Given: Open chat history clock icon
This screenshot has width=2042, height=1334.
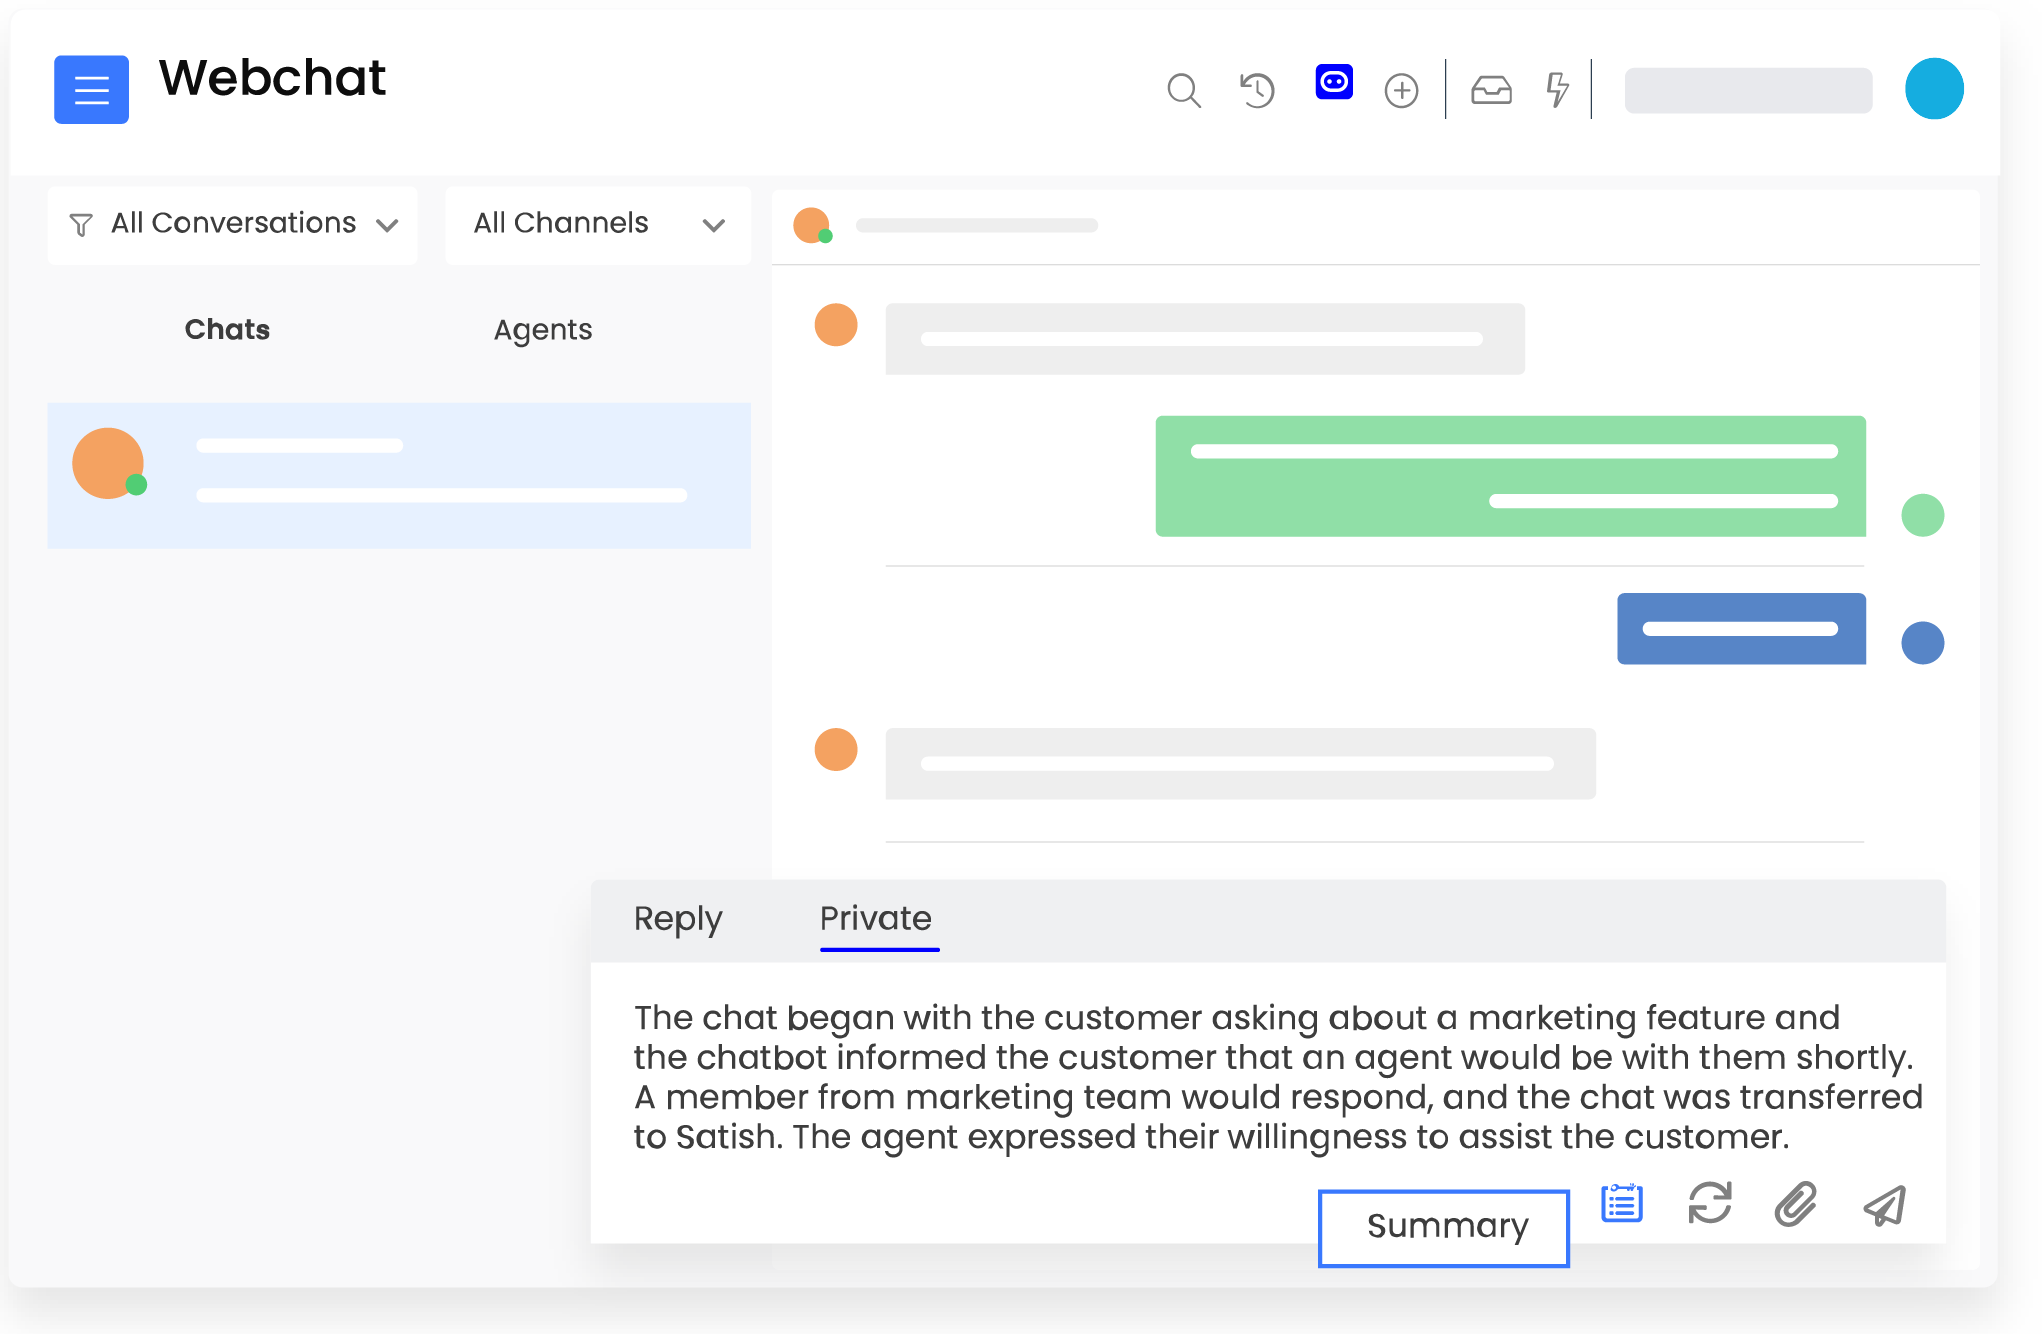Looking at the screenshot, I should pyautogui.click(x=1257, y=90).
